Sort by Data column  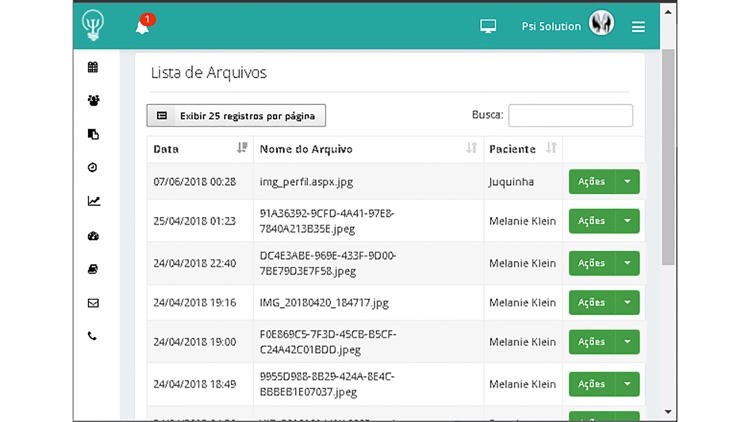(x=200, y=149)
